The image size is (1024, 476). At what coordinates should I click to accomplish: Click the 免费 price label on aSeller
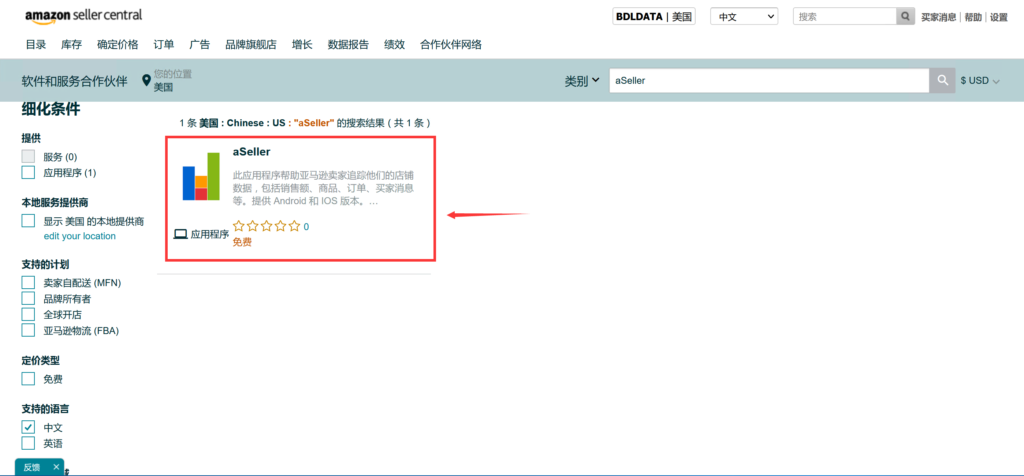click(242, 242)
